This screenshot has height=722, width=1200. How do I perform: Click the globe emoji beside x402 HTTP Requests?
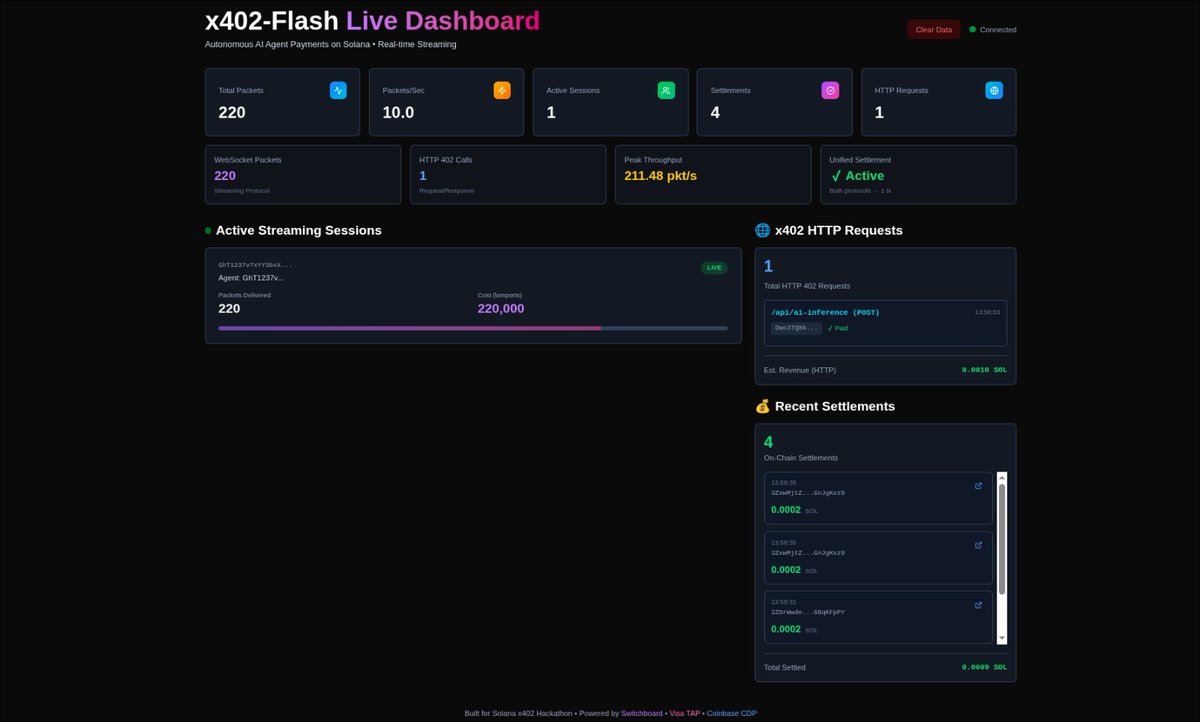[762, 230]
